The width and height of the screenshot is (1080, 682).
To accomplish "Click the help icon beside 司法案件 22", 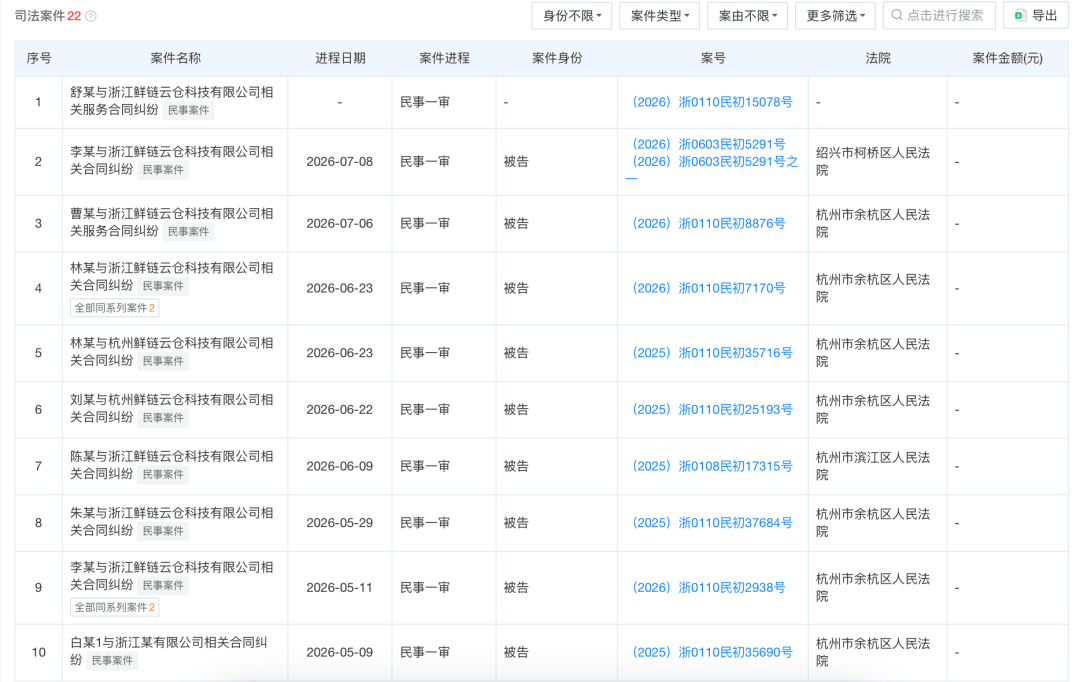I will (90, 16).
